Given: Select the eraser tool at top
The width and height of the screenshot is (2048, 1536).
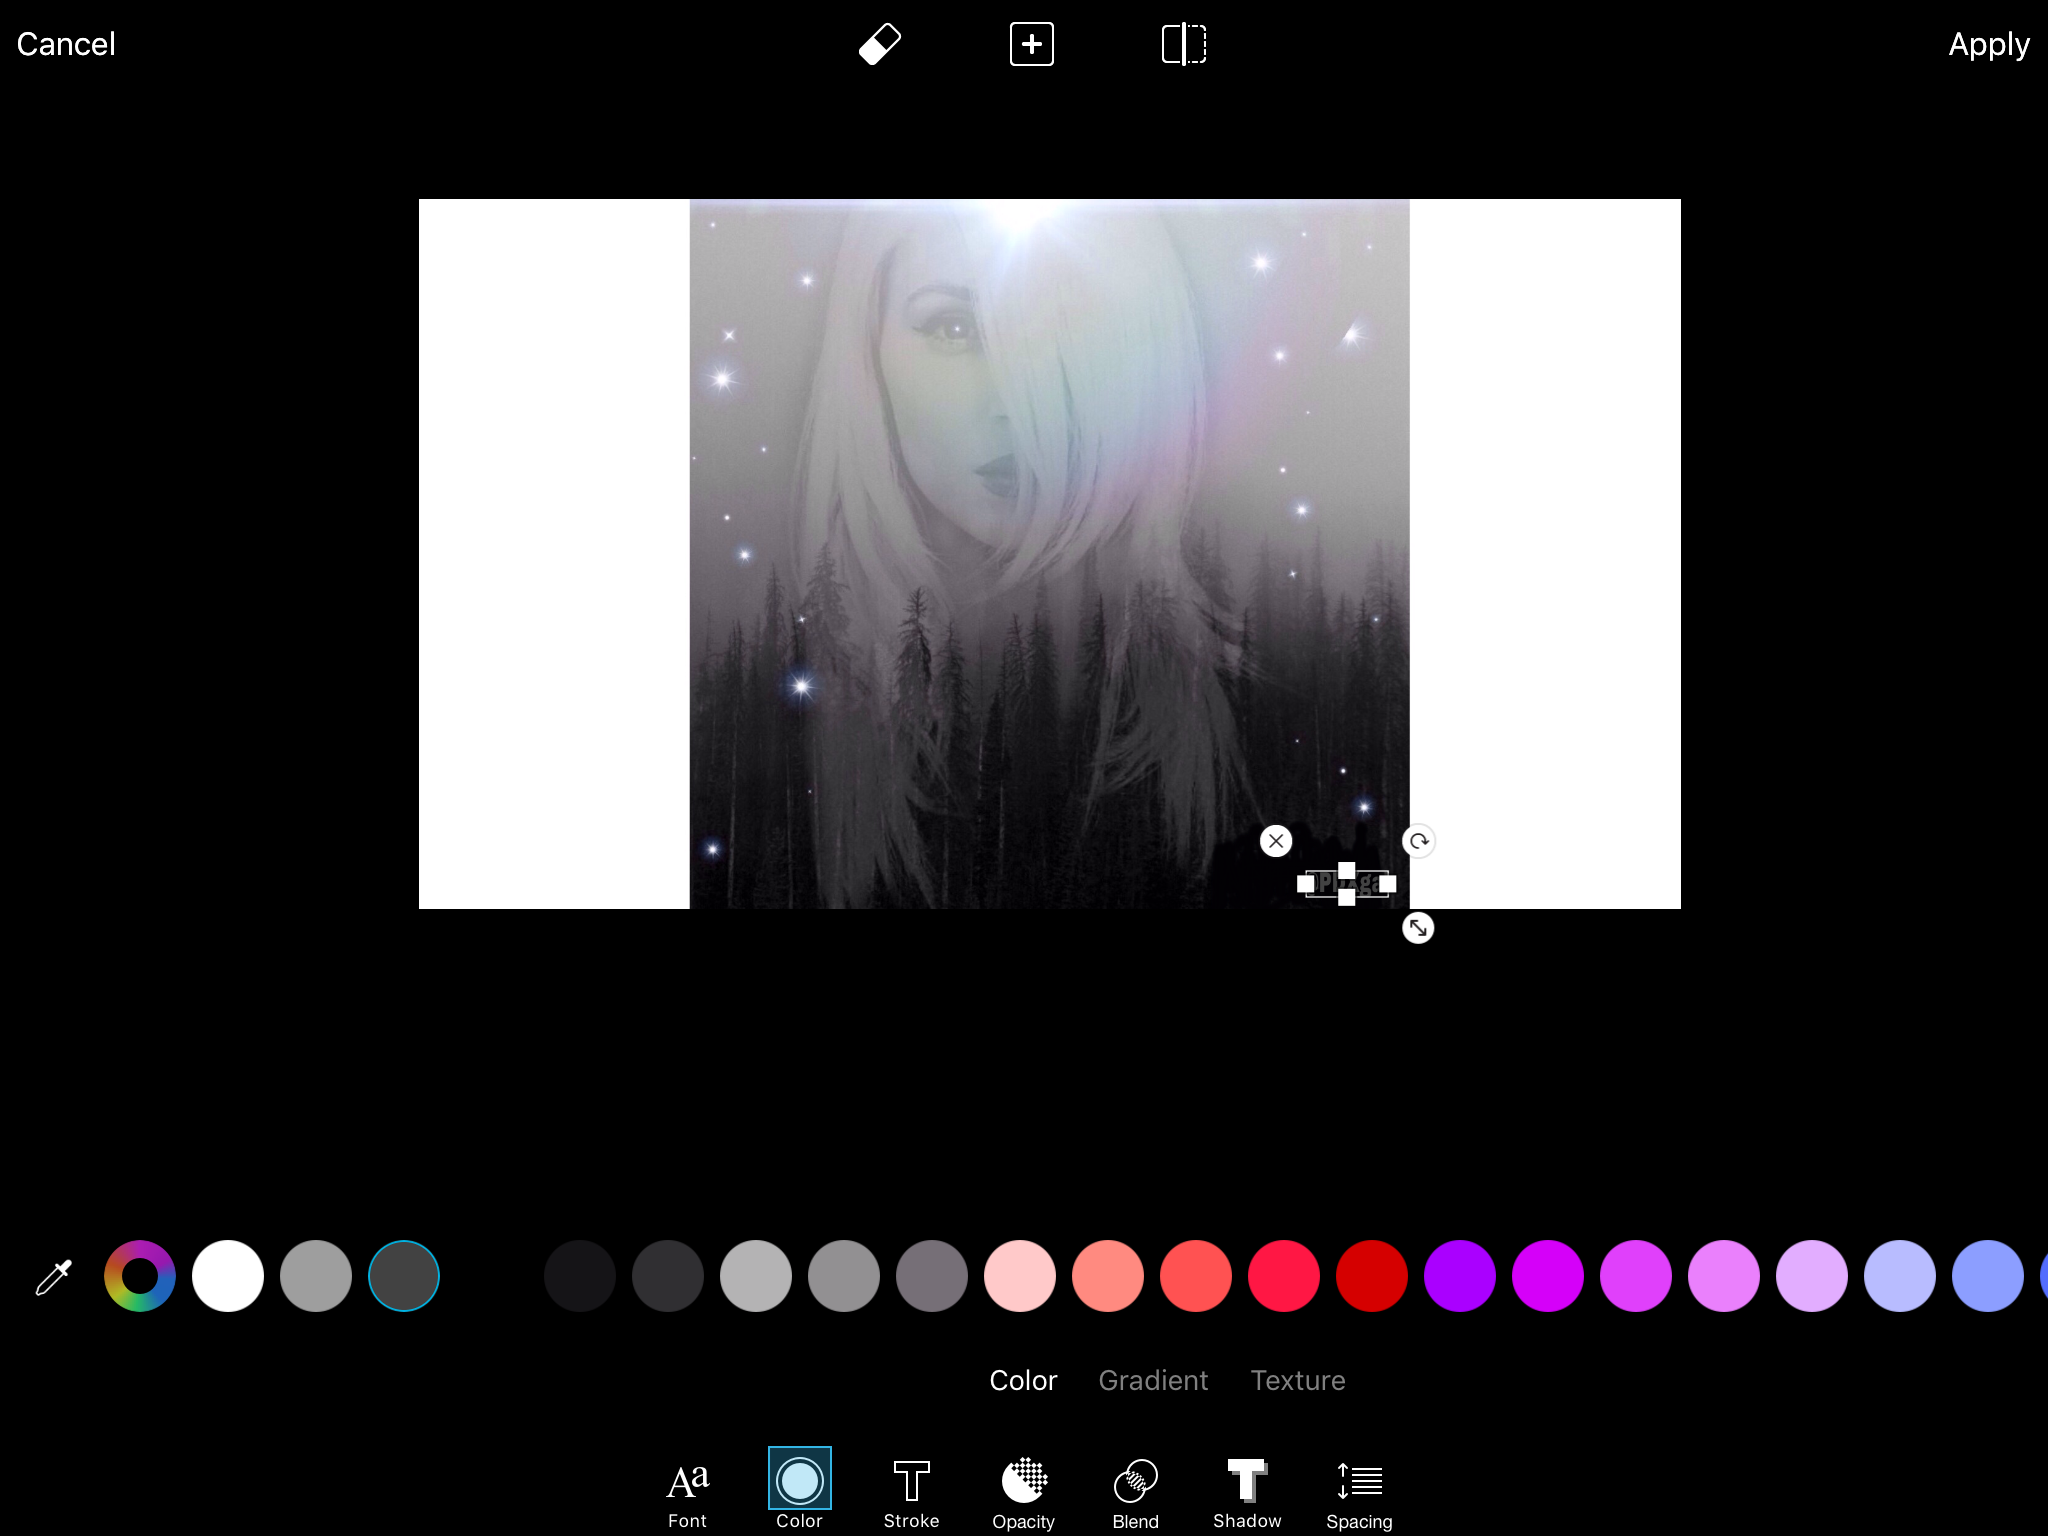Looking at the screenshot, I should coord(880,44).
